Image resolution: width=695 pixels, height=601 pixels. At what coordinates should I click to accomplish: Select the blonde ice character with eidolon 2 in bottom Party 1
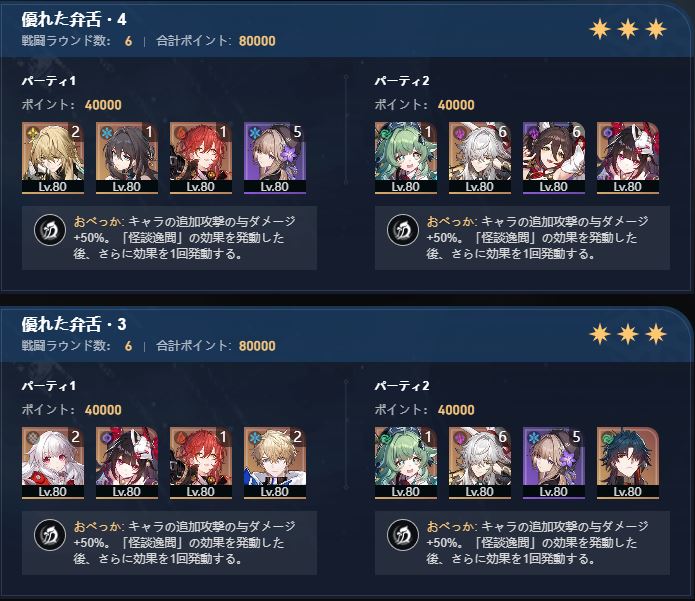275,463
